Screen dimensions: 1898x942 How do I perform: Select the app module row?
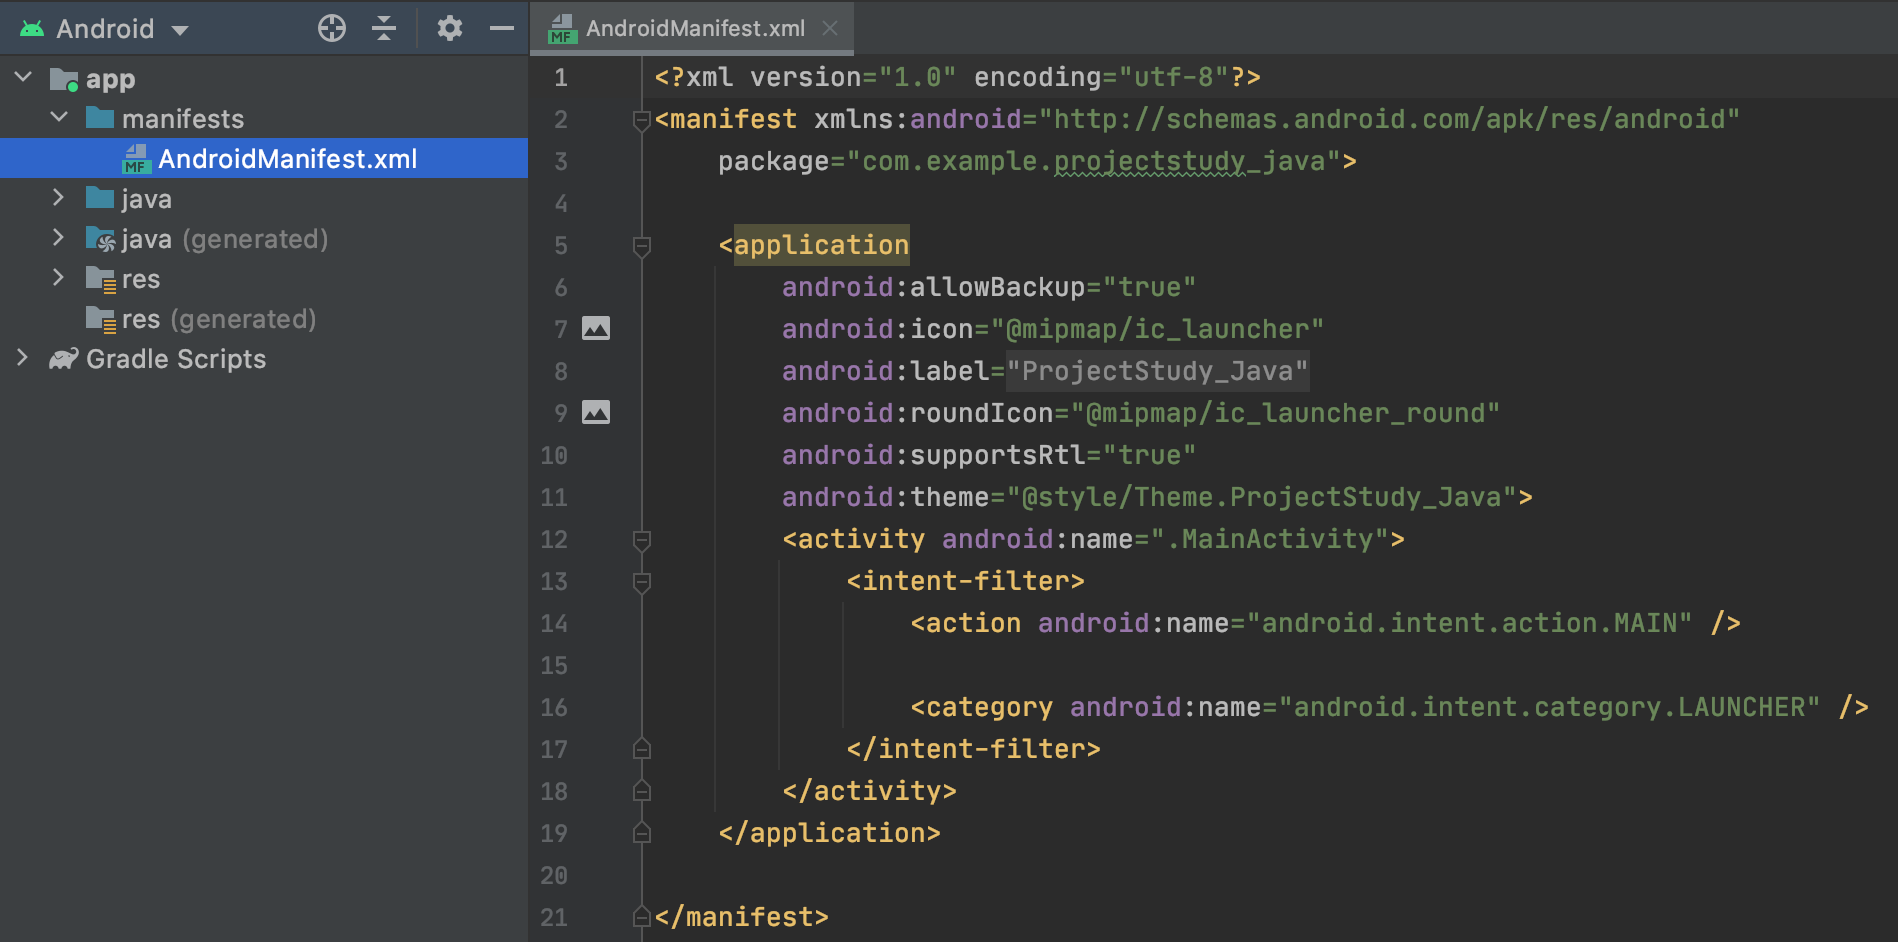264,78
